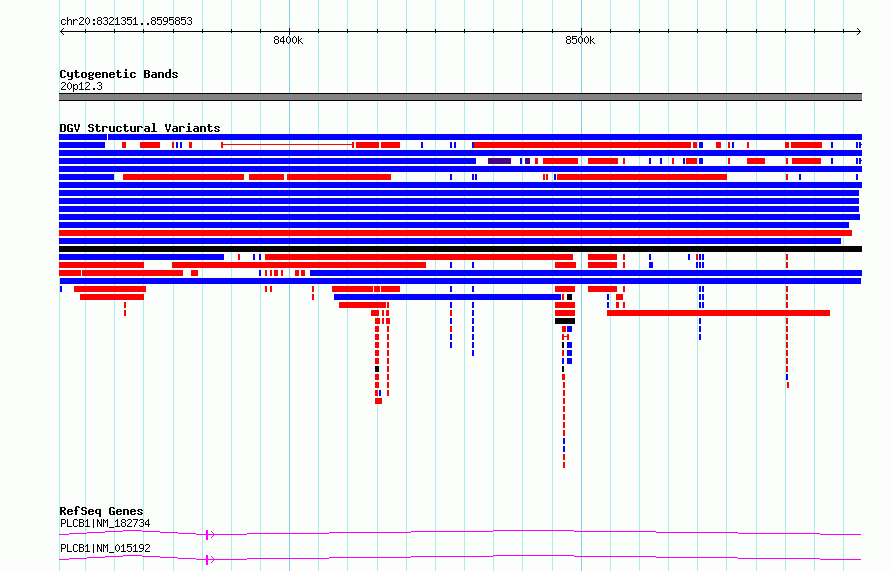Select the RefSeq Genes track title
890x571 pixels.
point(101,511)
